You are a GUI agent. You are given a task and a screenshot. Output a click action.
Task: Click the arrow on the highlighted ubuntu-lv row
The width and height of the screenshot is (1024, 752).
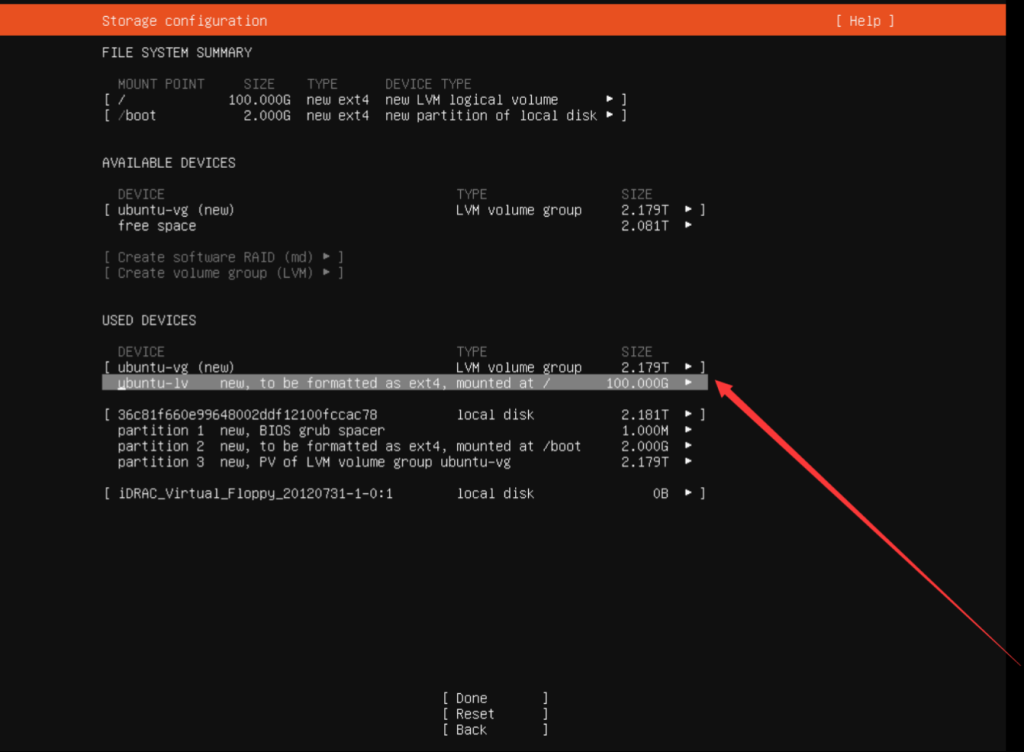point(688,383)
